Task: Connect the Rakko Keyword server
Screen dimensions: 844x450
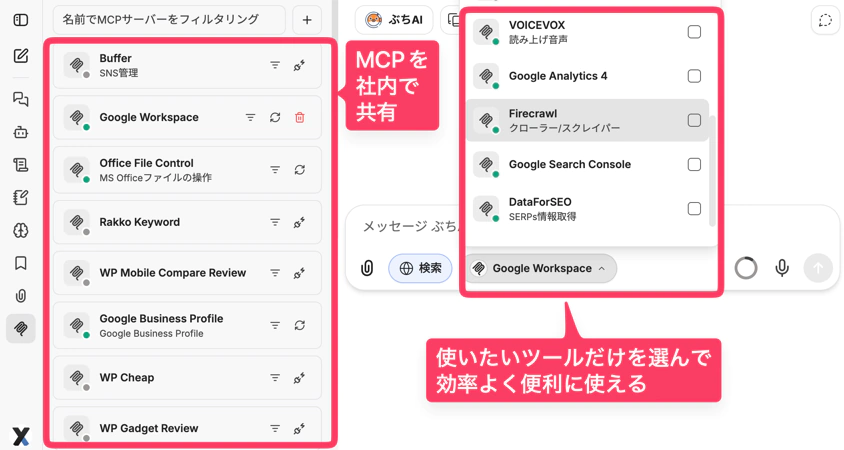Action: [x=299, y=222]
